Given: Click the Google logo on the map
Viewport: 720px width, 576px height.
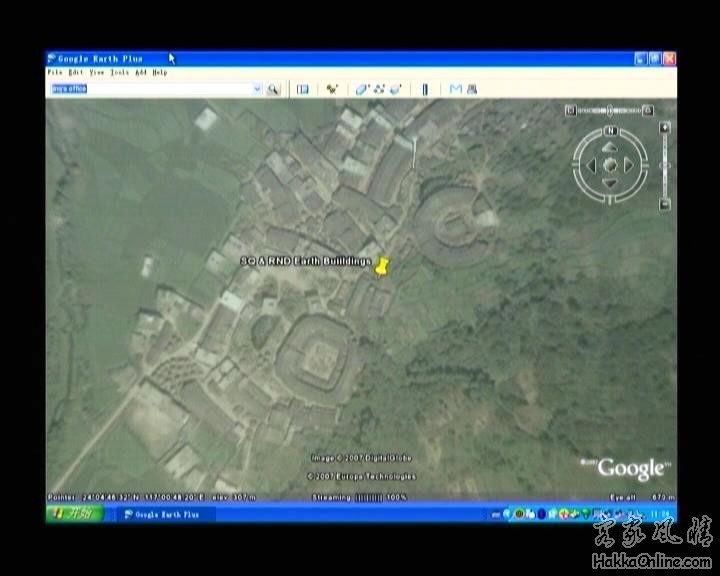Looking at the screenshot, I should 631,469.
